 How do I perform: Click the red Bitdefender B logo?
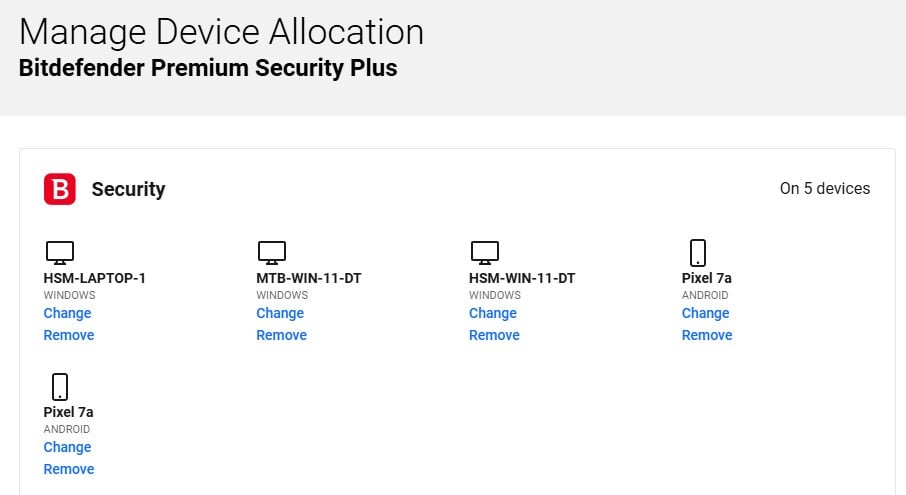tap(60, 189)
